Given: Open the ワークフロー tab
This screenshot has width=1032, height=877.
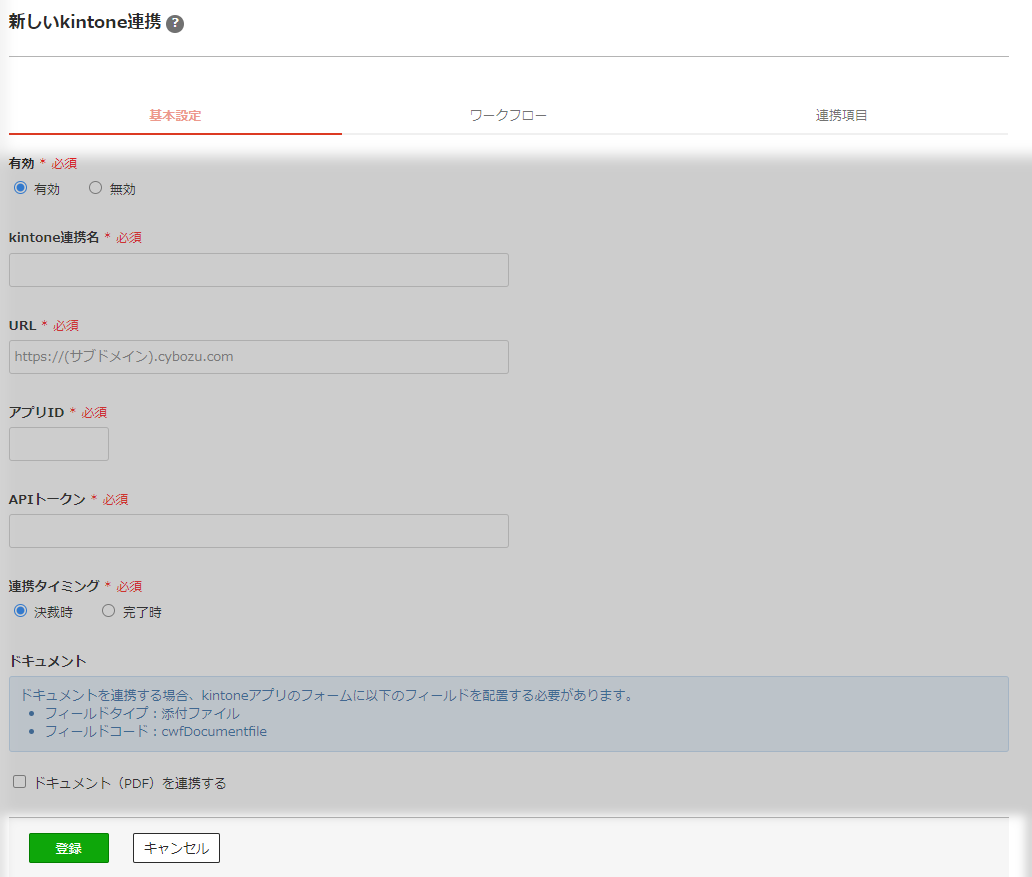Looking at the screenshot, I should tap(508, 116).
